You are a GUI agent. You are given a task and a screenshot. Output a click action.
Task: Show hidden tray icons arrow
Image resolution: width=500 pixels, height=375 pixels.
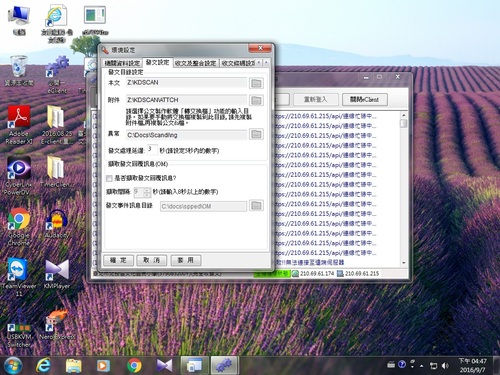coord(422,366)
